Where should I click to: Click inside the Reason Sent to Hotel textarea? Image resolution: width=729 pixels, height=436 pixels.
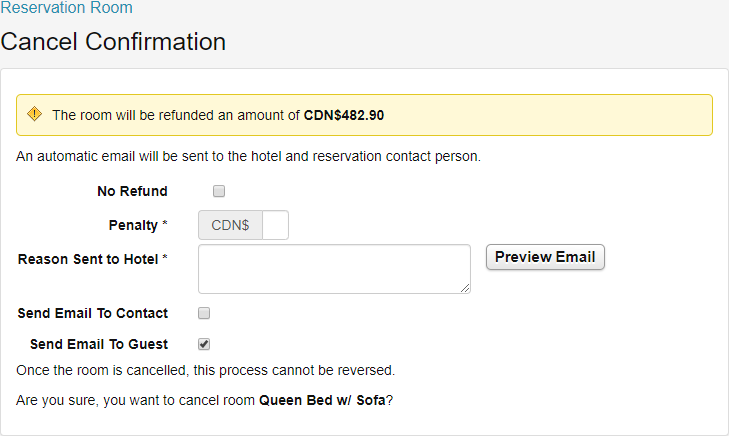(334, 268)
